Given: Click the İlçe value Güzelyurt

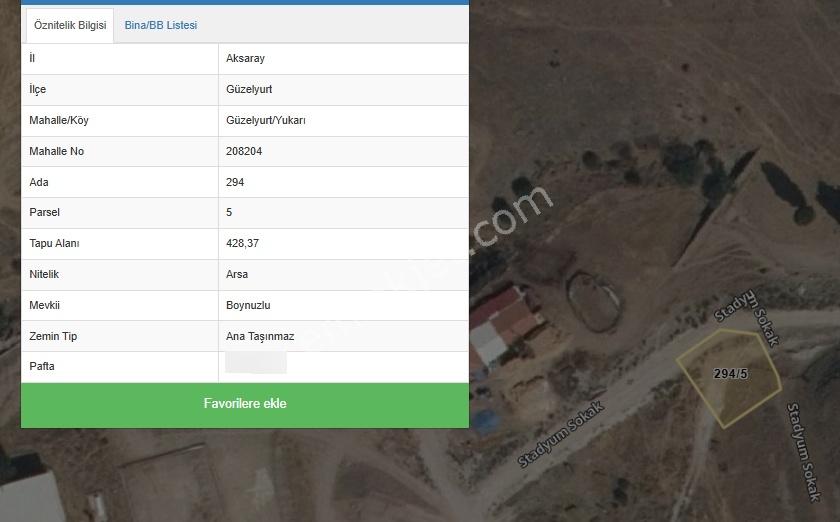Looking at the screenshot, I should (x=249, y=90).
